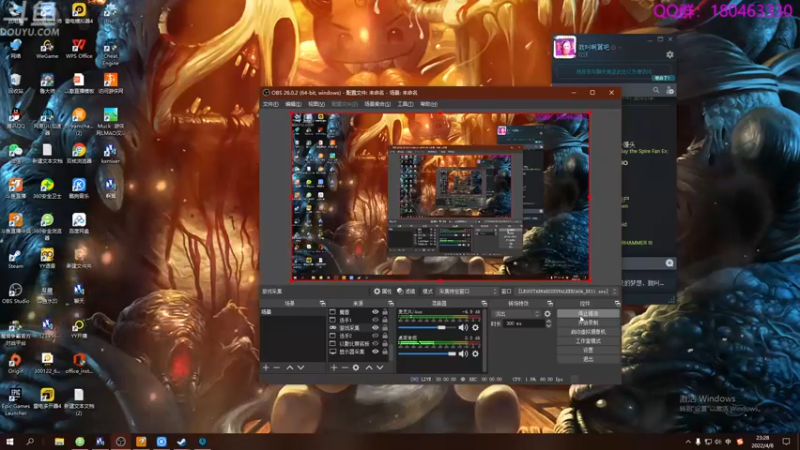
Task: Toggle the lock on the 选手1 source
Action: [385, 320]
